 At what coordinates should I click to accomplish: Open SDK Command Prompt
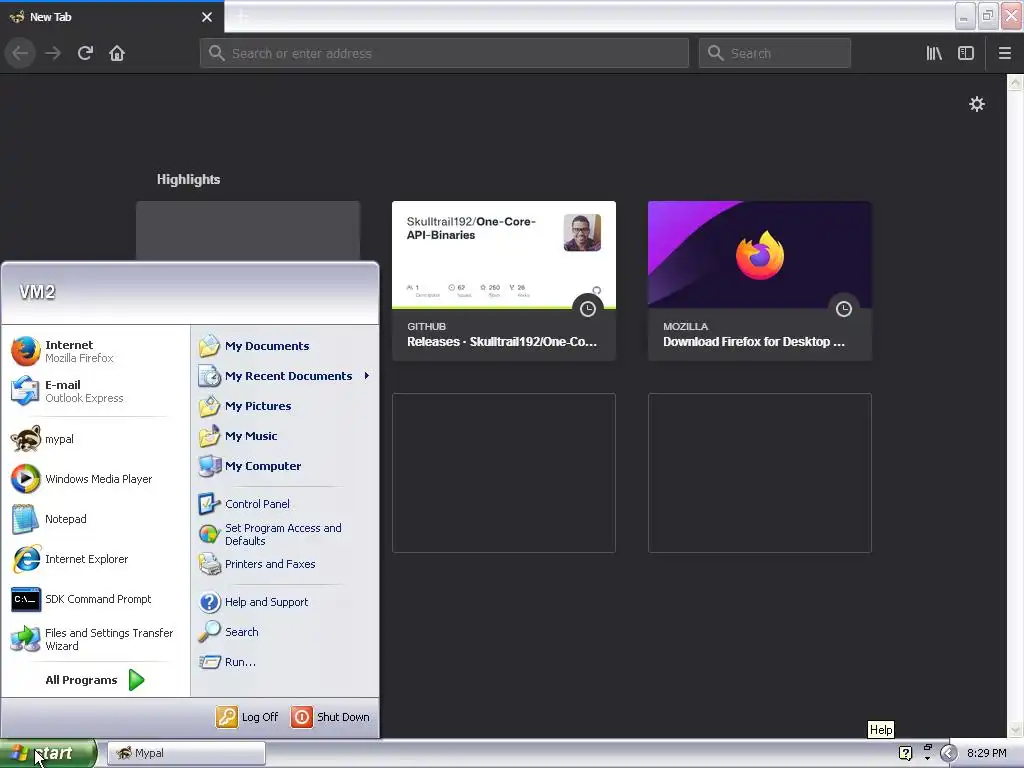point(95,599)
